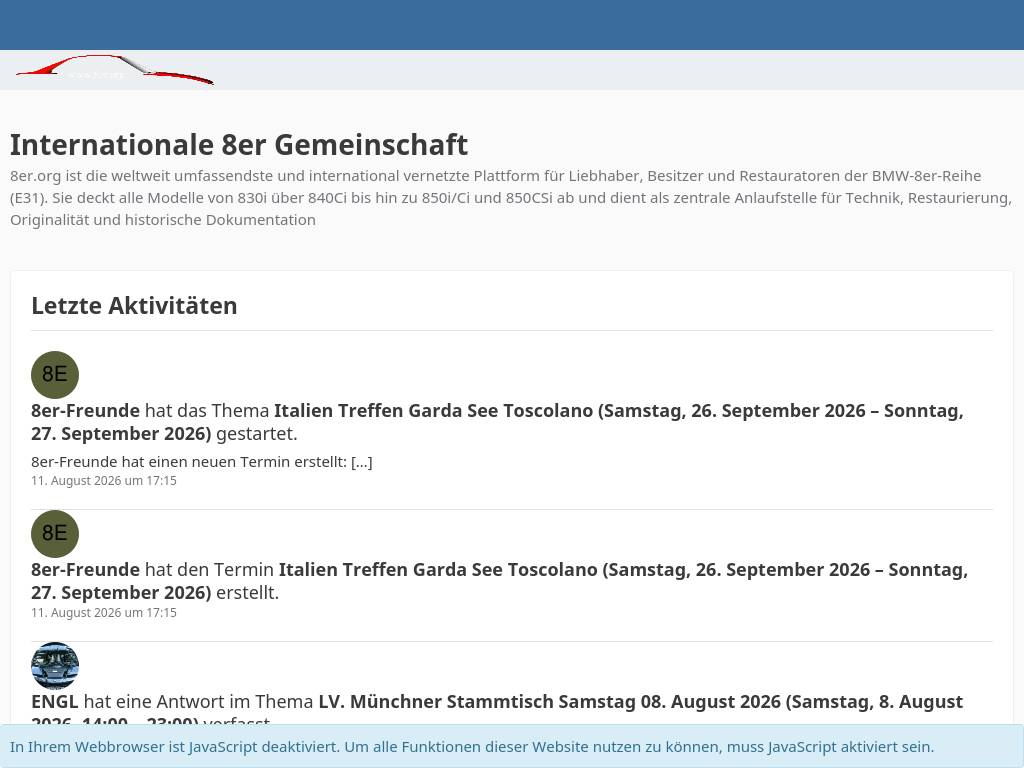Click the 8er.org description paragraph
This screenshot has height=768, width=1024.
click(511, 198)
